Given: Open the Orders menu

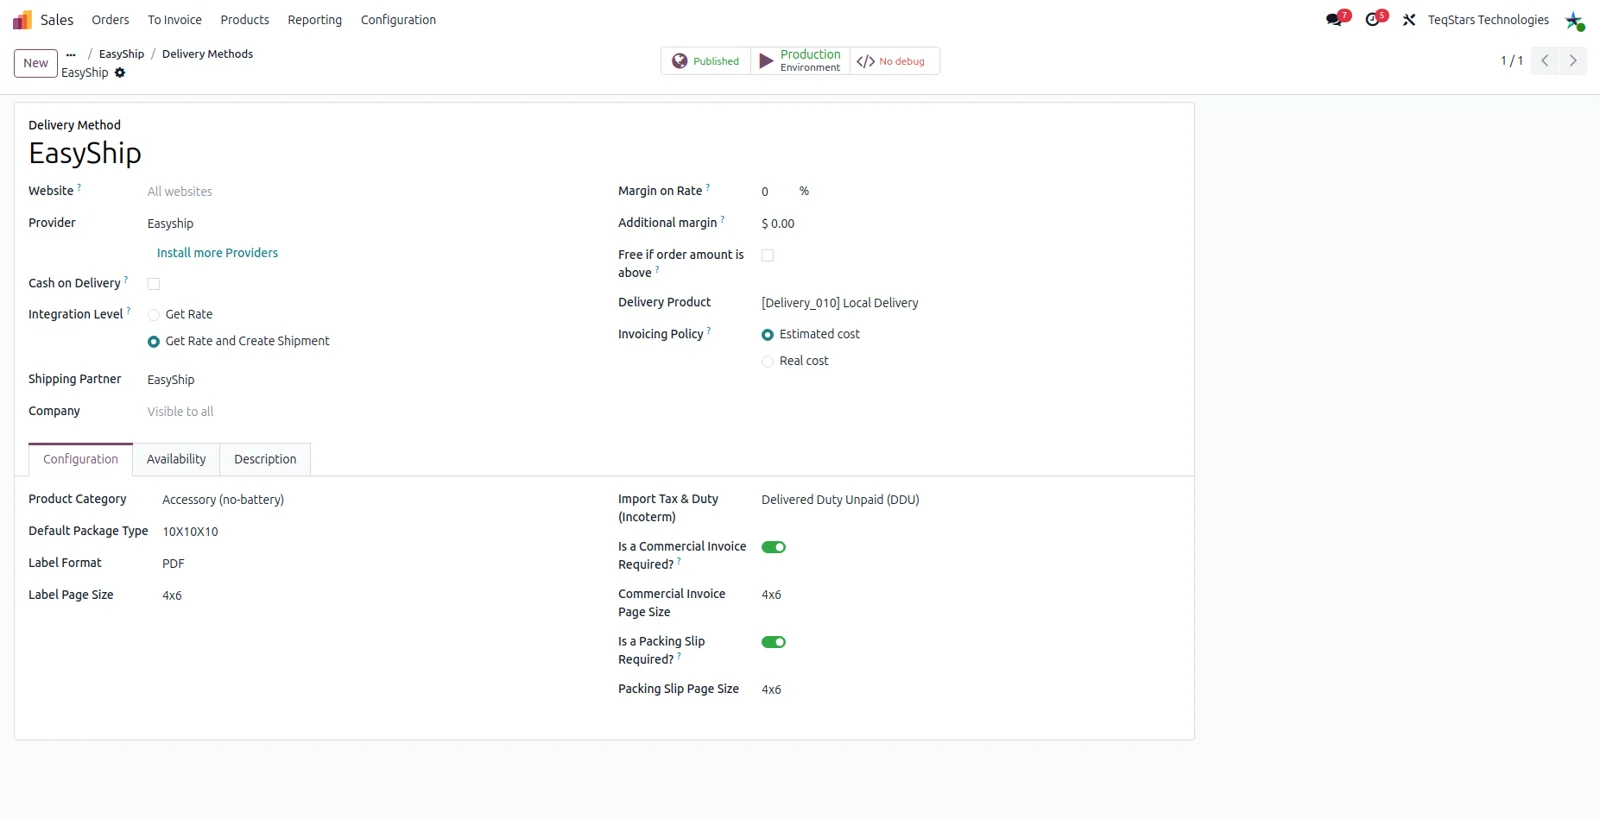Looking at the screenshot, I should click(x=110, y=20).
